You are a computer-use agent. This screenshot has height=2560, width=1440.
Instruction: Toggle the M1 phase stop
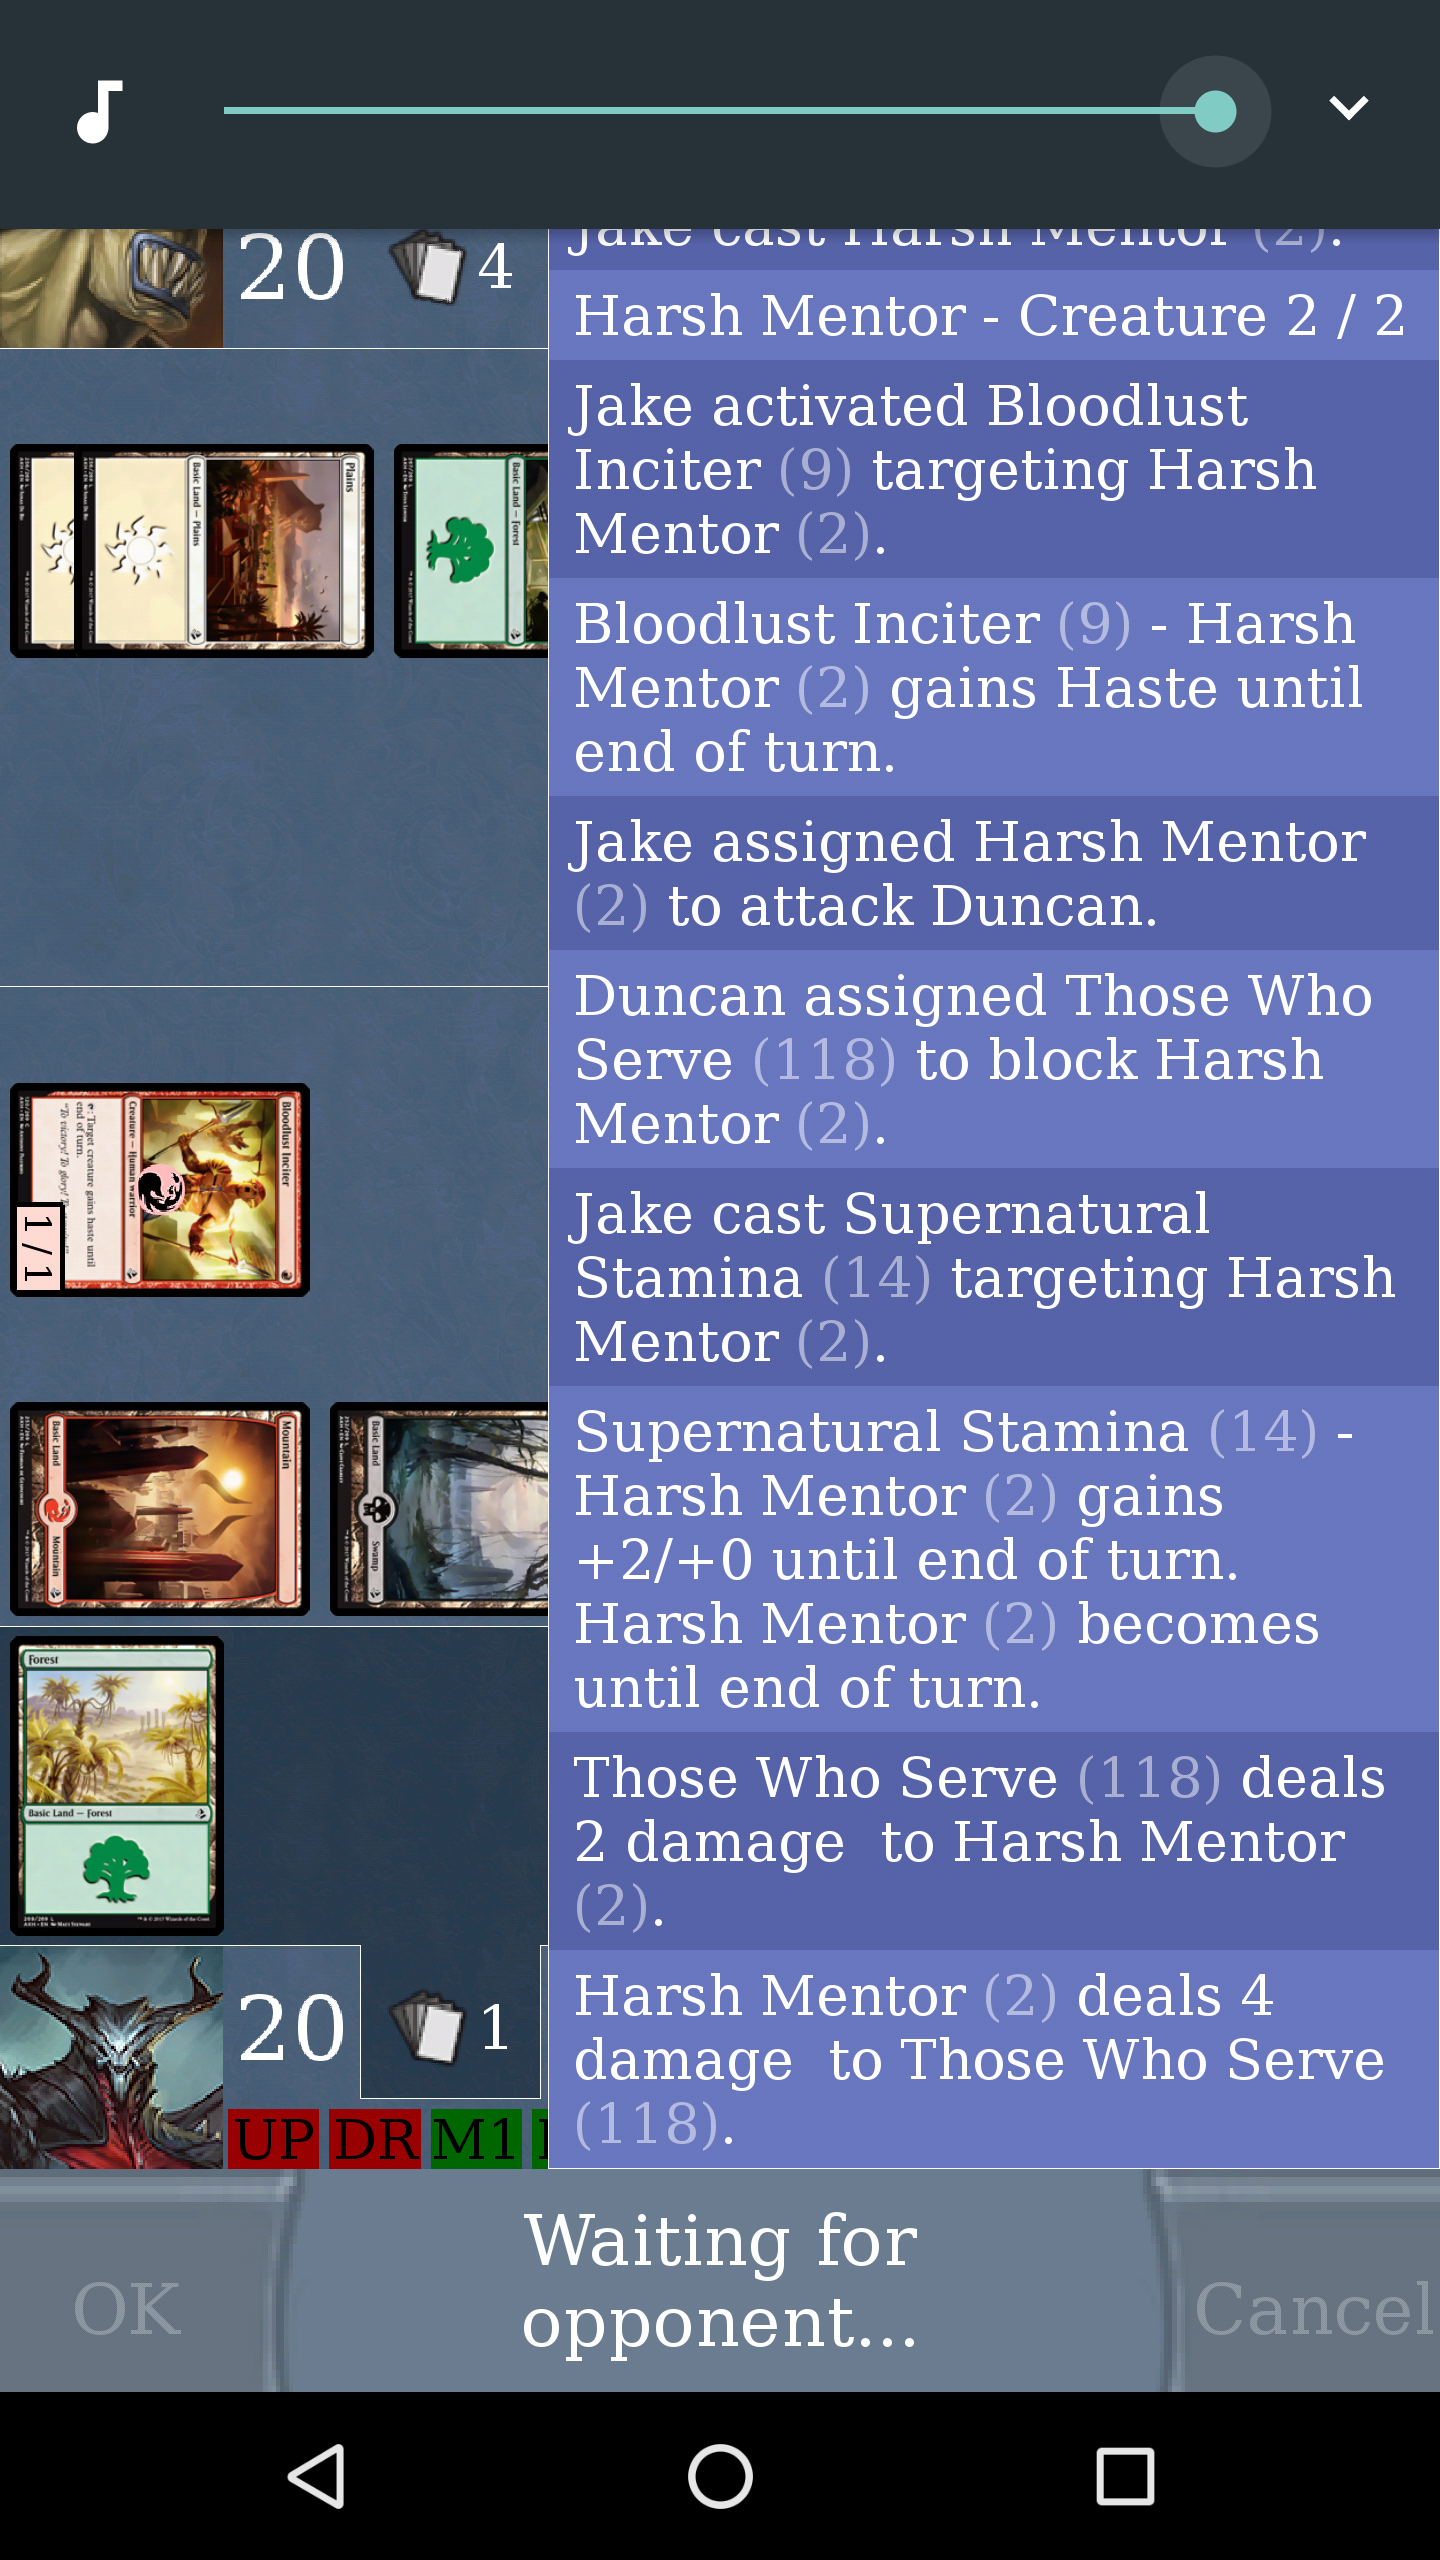pos(476,2138)
